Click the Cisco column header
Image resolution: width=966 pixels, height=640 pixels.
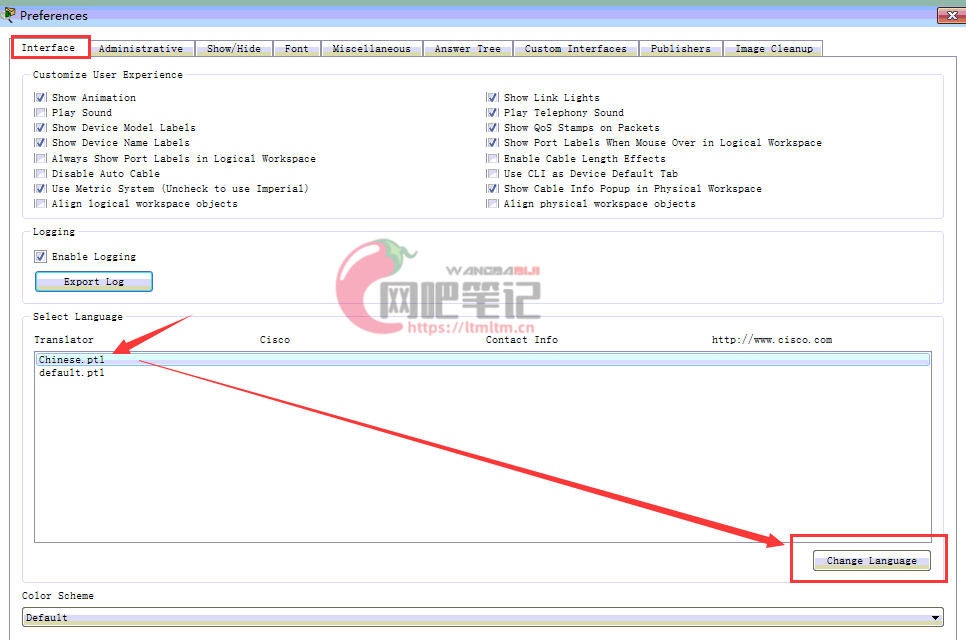point(275,339)
